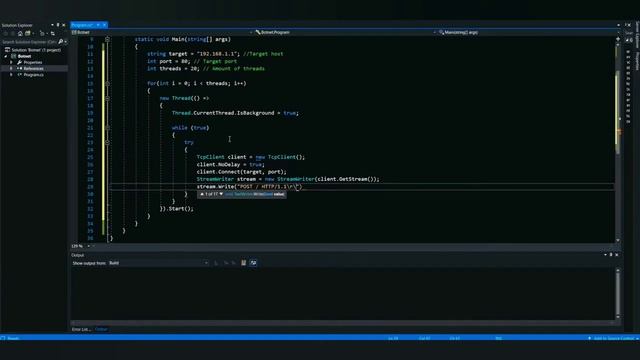Toggle word wrap in the Output toolbar
This screenshot has height=360, width=640.
coord(253,263)
